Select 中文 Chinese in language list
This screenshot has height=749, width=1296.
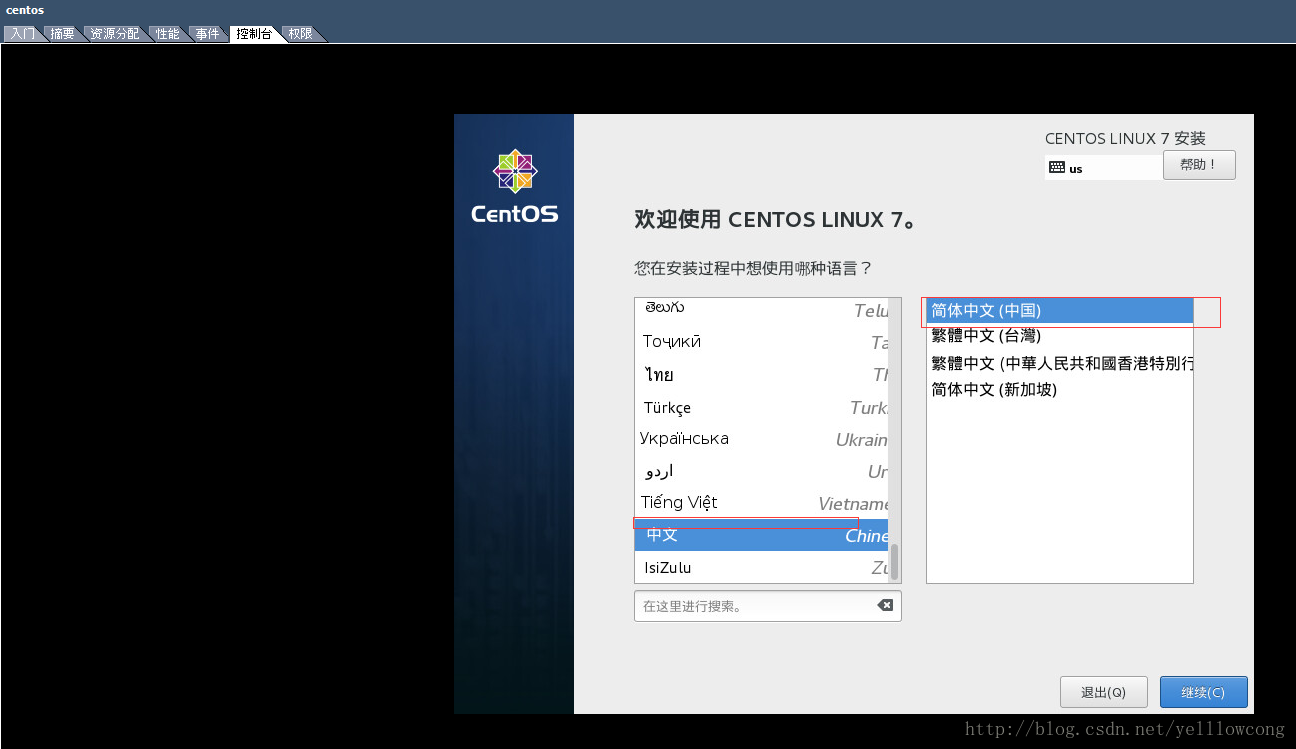click(762, 535)
